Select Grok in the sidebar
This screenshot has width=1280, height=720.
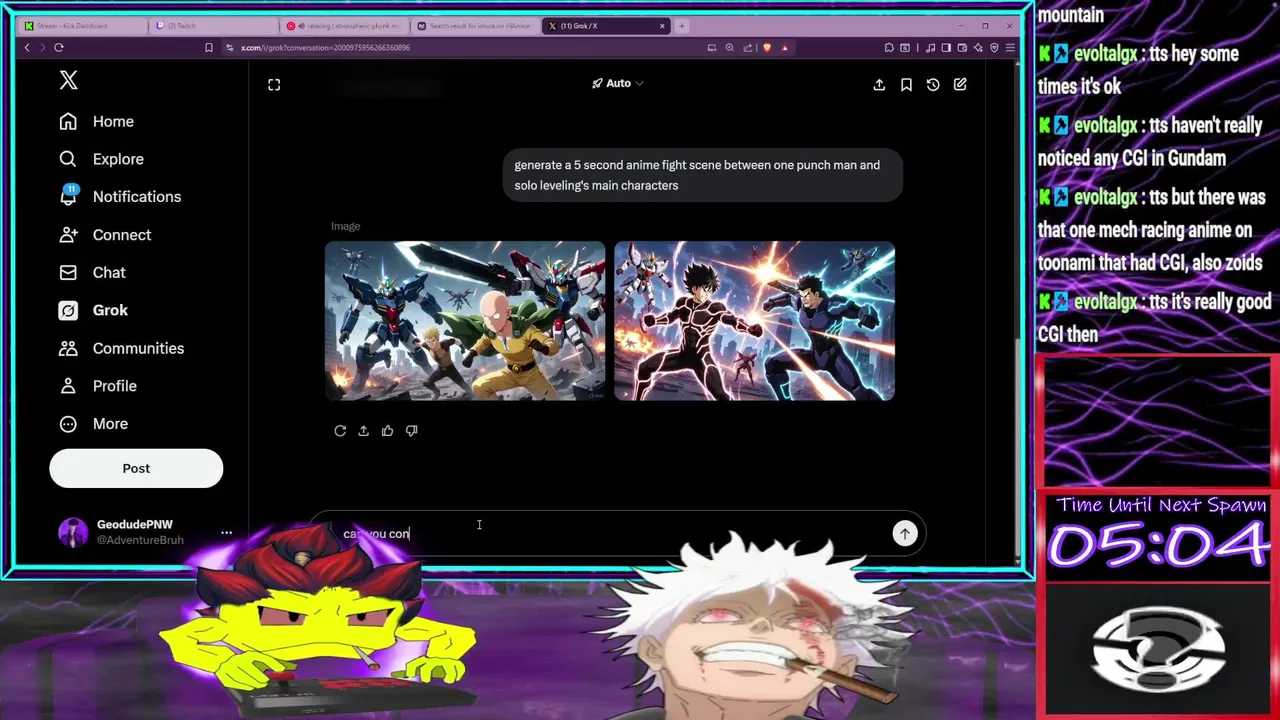(93, 310)
